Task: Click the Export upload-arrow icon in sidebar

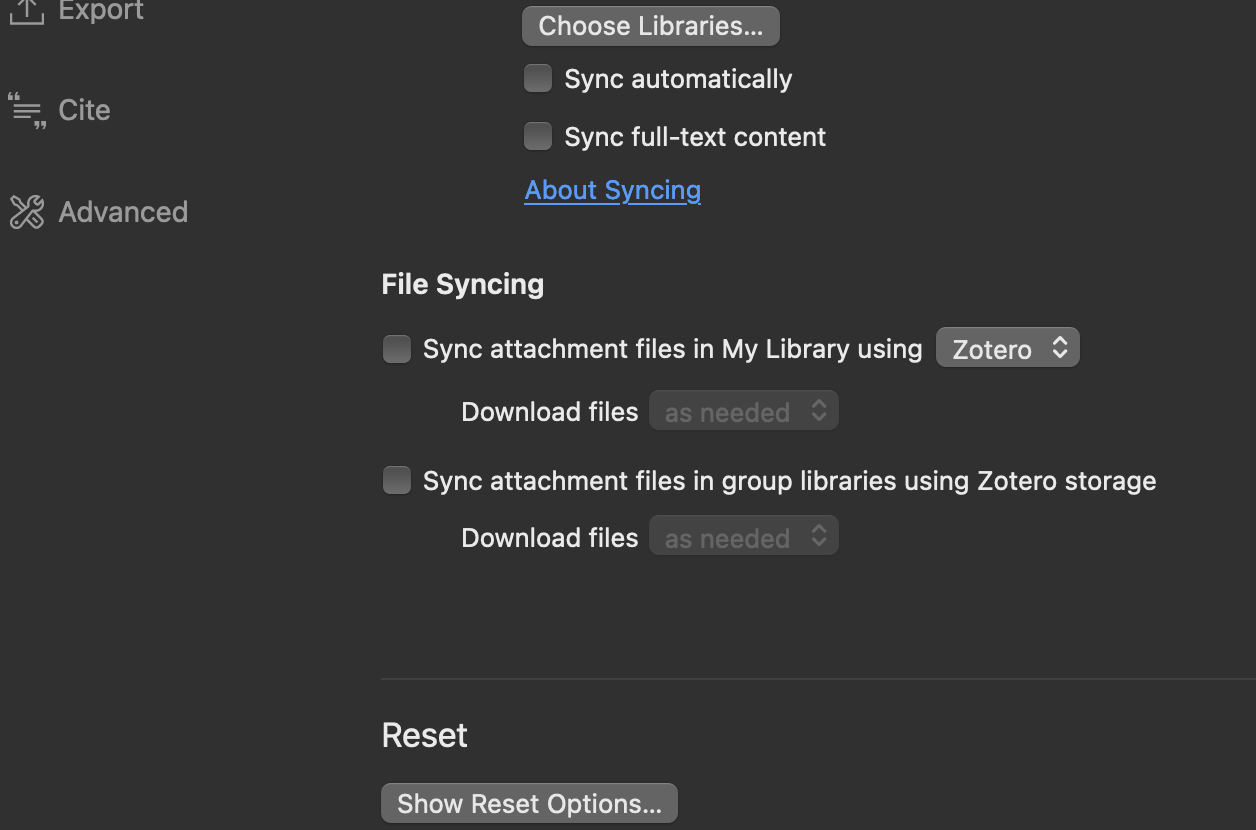Action: [27, 11]
